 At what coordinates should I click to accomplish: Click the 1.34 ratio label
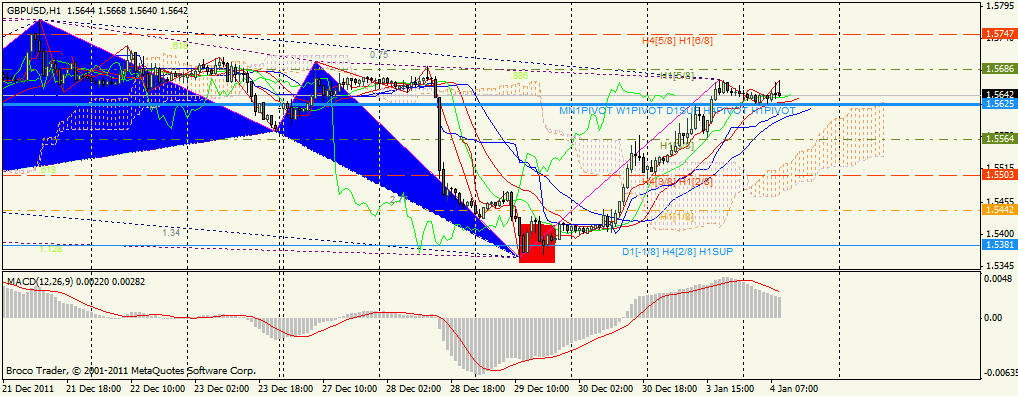click(171, 232)
